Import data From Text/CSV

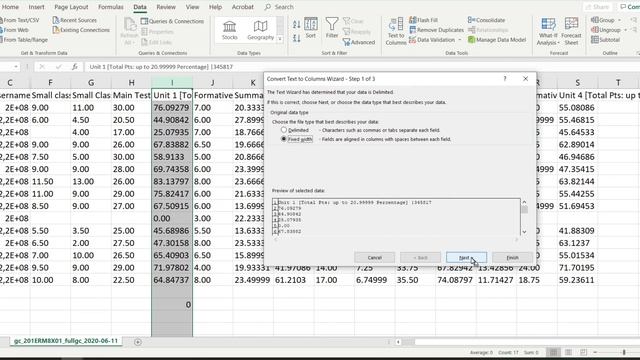[x=20, y=20]
